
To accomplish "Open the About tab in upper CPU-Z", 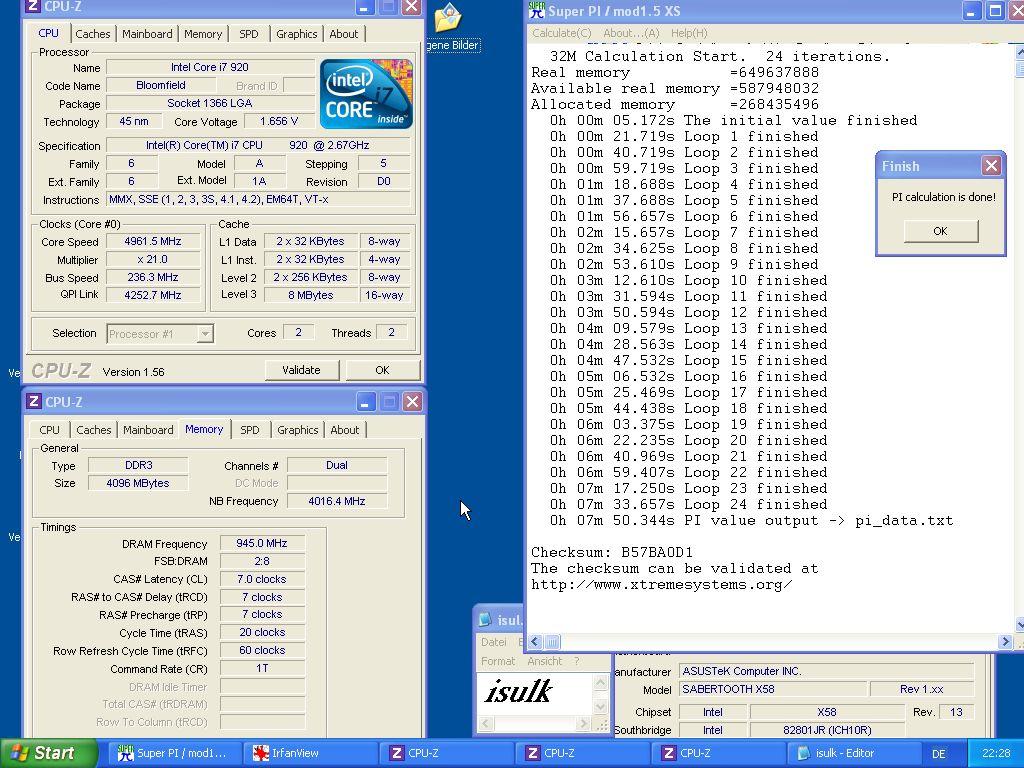I will [344, 34].
